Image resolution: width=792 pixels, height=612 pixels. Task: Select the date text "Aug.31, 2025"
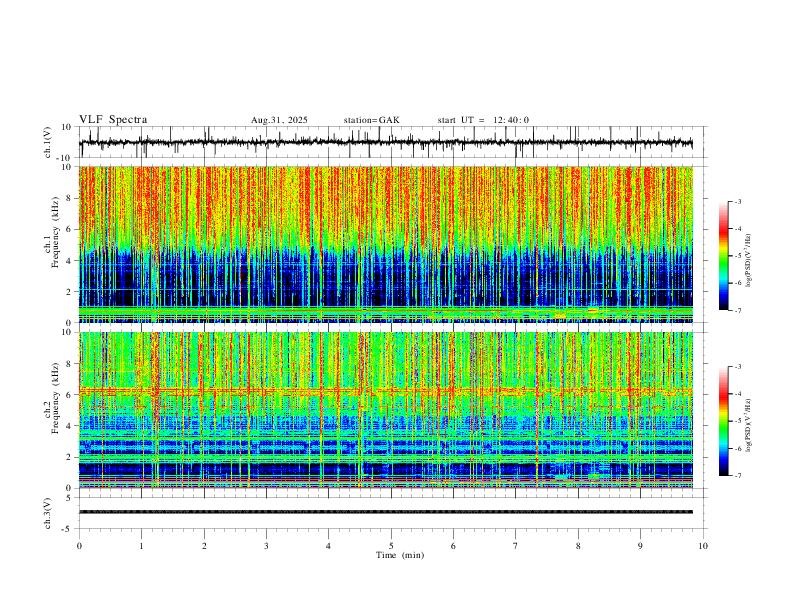point(279,120)
